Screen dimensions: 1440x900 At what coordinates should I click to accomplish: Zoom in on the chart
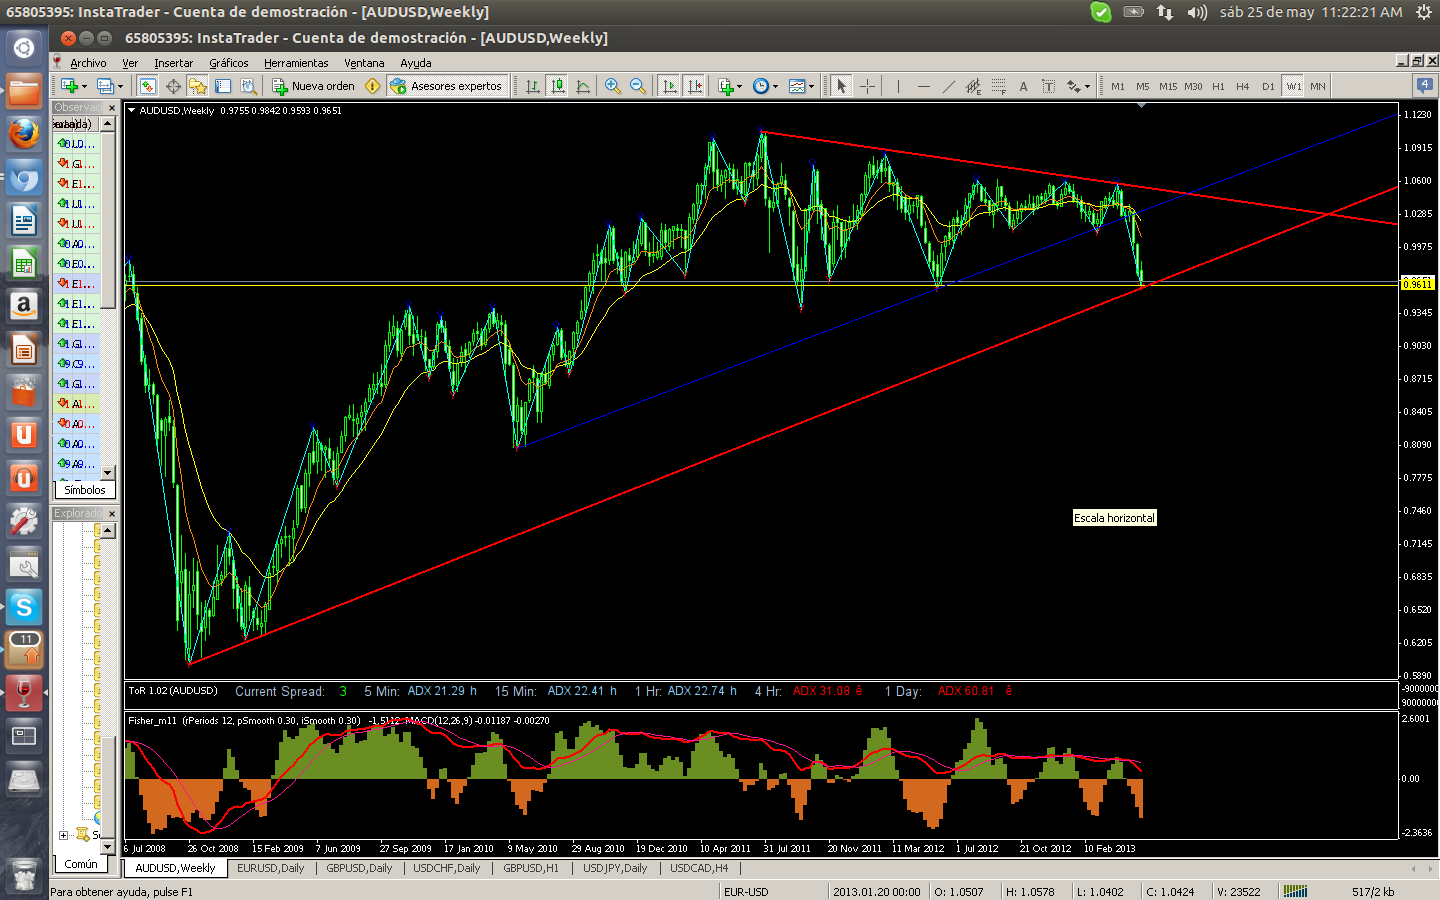click(x=613, y=86)
